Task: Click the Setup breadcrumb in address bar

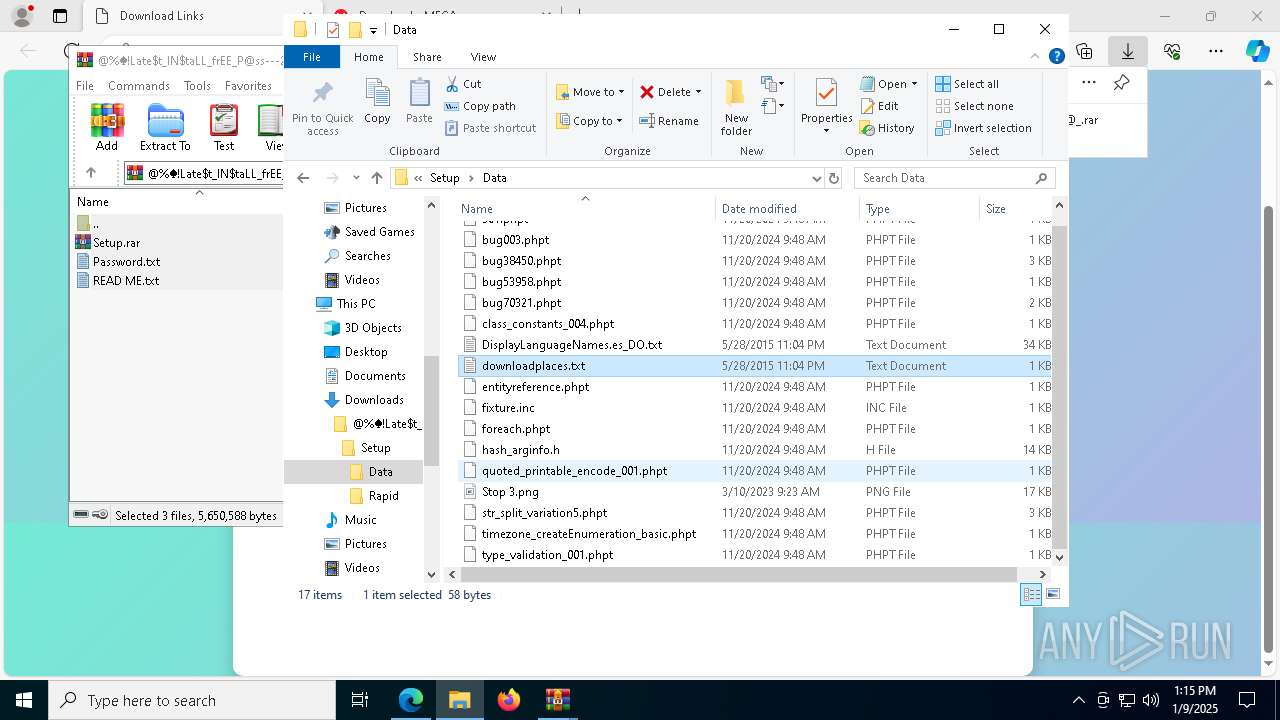Action: [444, 178]
